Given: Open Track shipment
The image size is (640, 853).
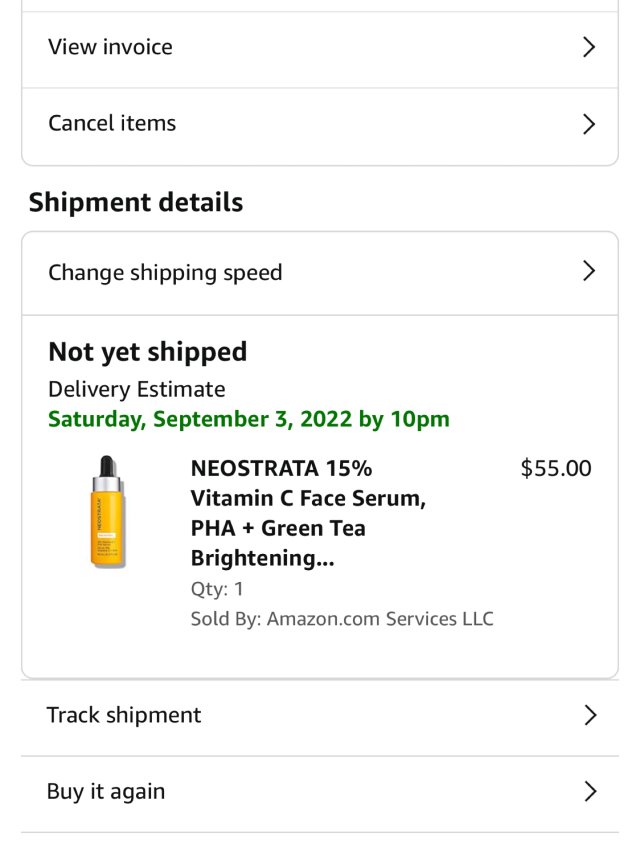Looking at the screenshot, I should [x=124, y=715].
